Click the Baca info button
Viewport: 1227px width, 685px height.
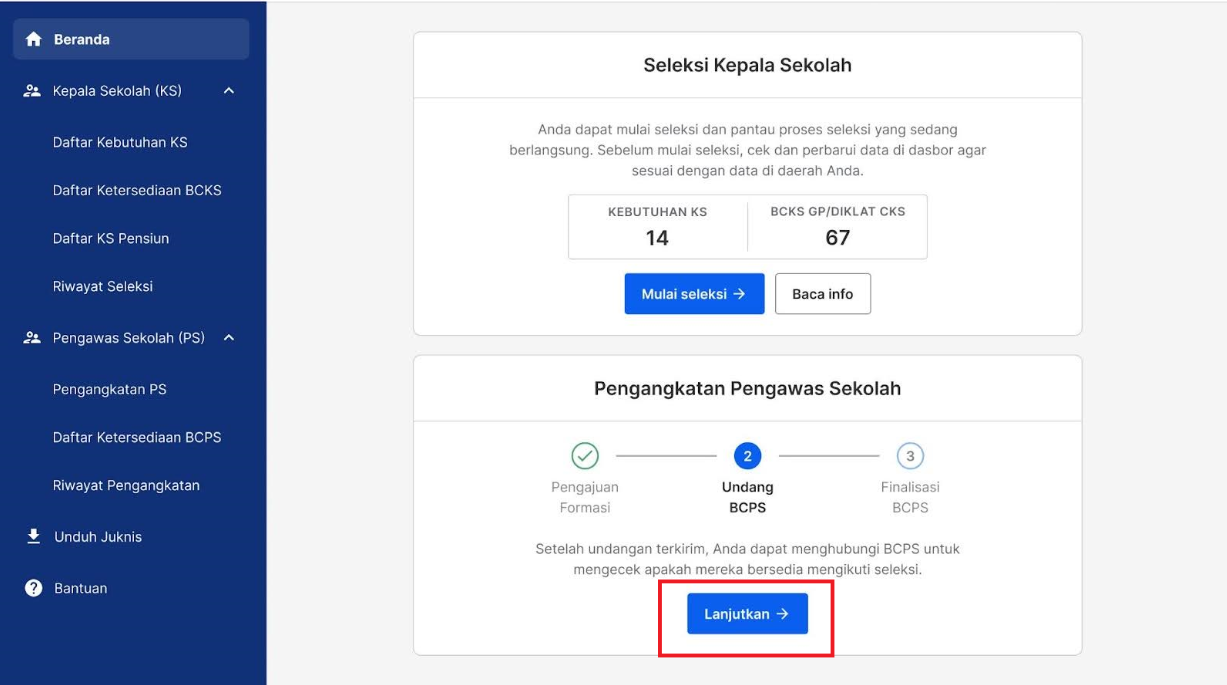click(822, 294)
